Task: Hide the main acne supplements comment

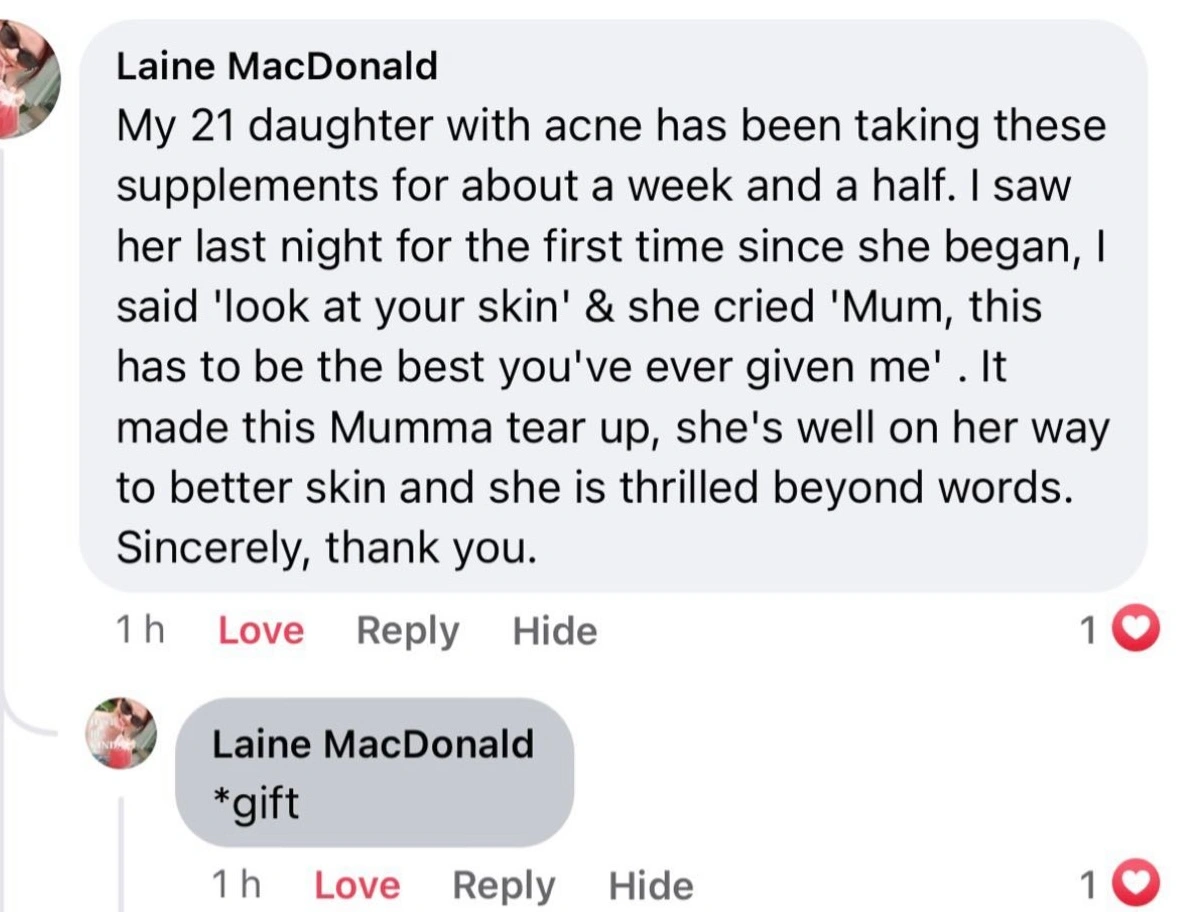Action: click(x=554, y=631)
